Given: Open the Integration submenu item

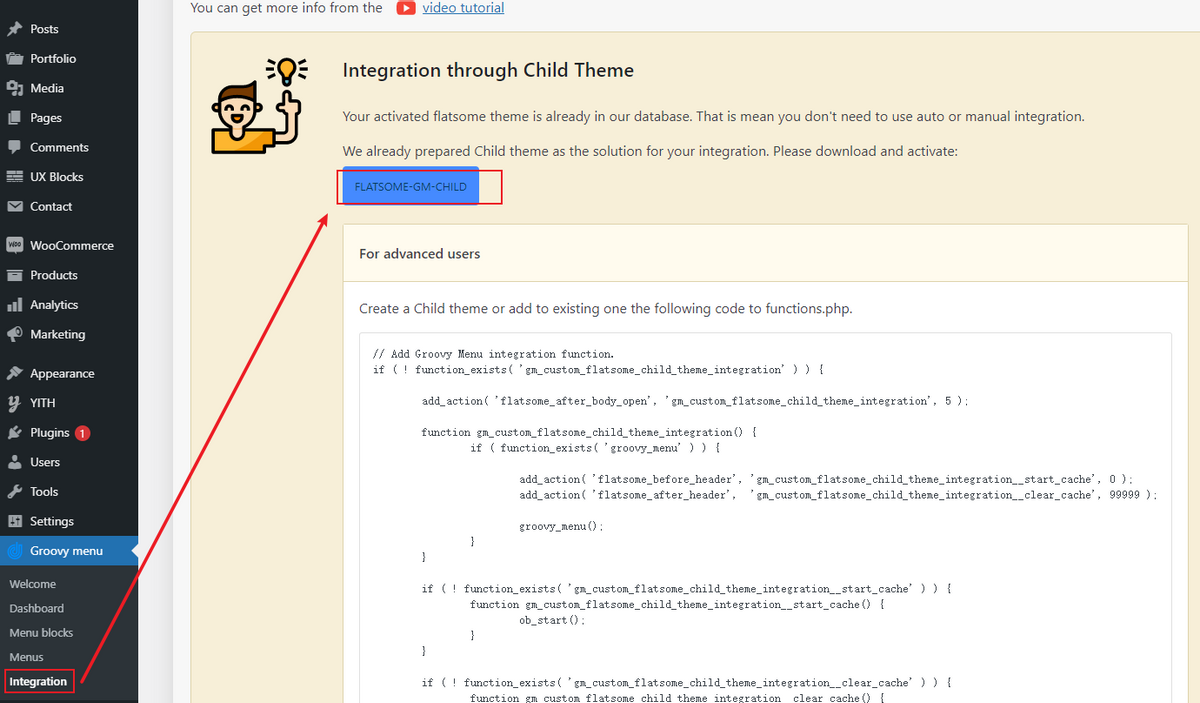Looking at the screenshot, I should point(38,682).
